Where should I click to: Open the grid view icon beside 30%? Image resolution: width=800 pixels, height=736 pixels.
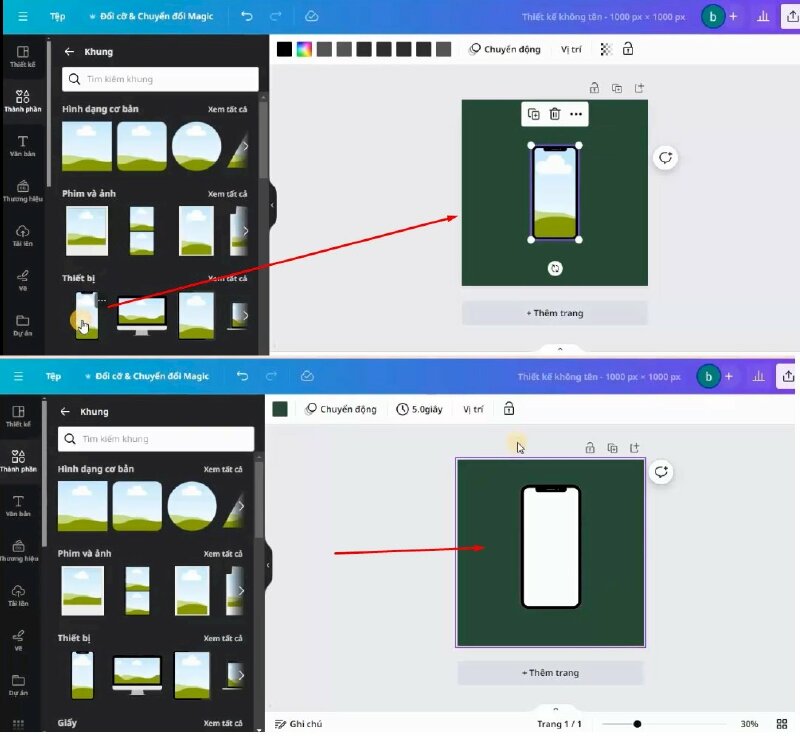coord(784,723)
